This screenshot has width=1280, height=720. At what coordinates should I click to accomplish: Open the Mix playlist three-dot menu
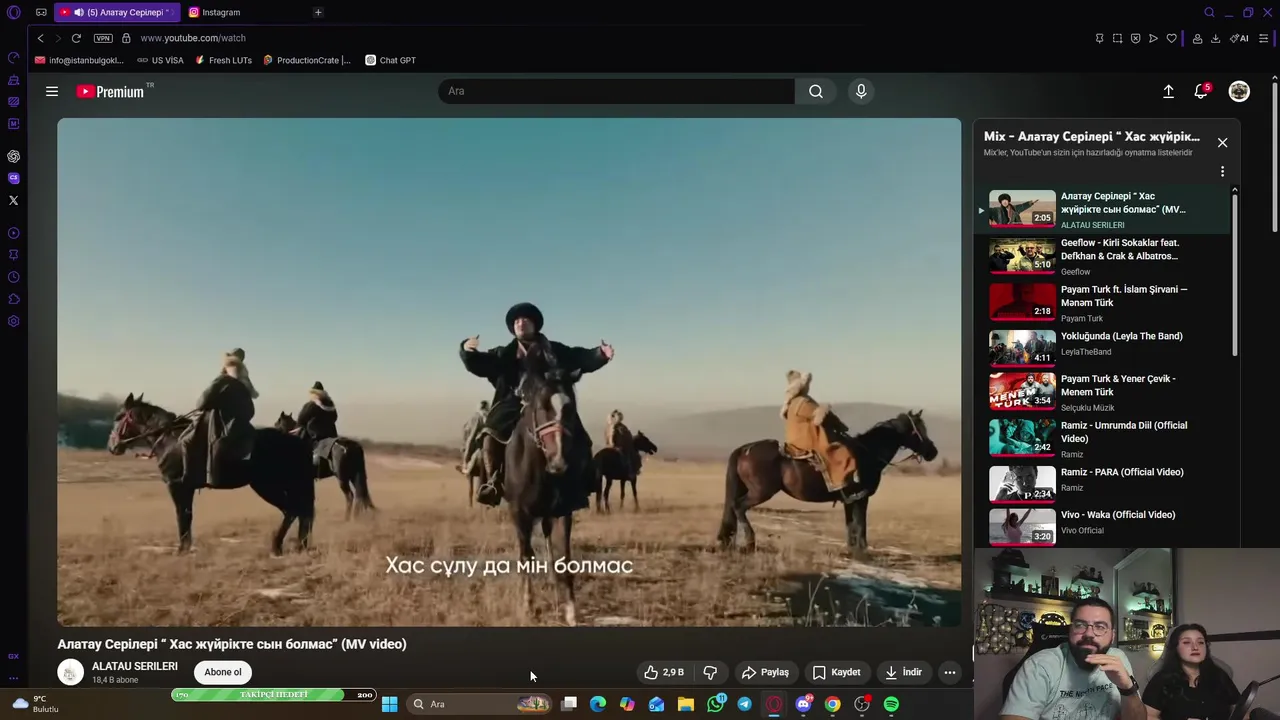point(1222,172)
